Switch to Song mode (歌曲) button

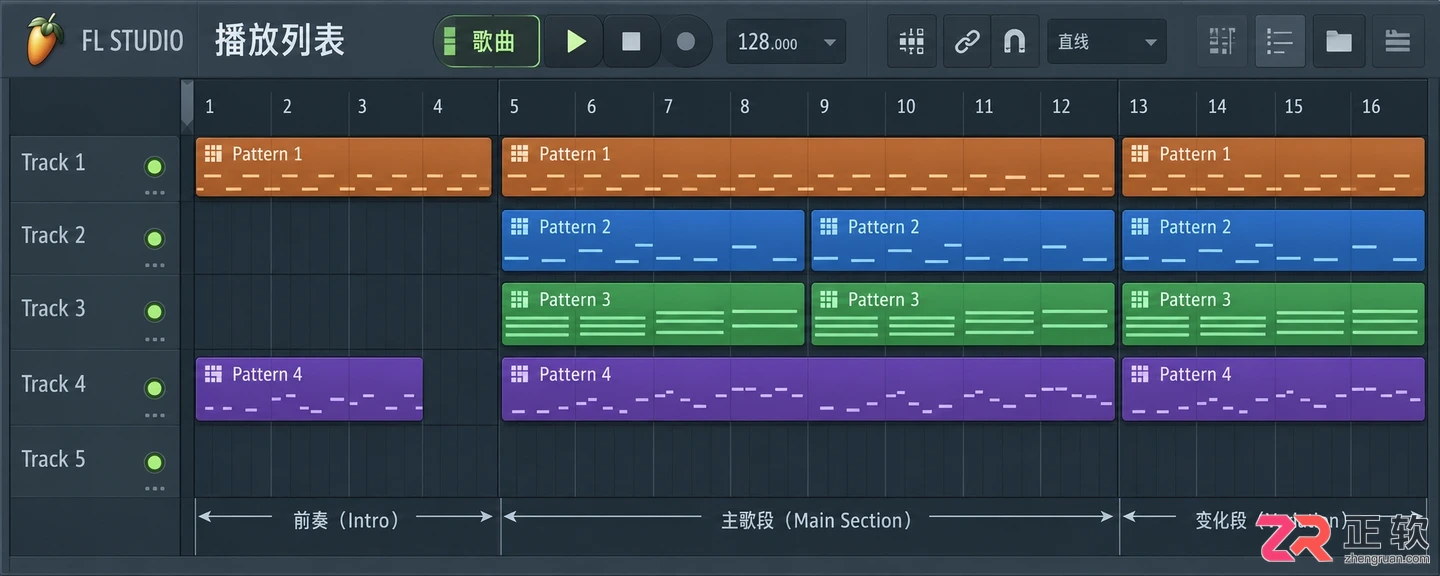(487, 41)
